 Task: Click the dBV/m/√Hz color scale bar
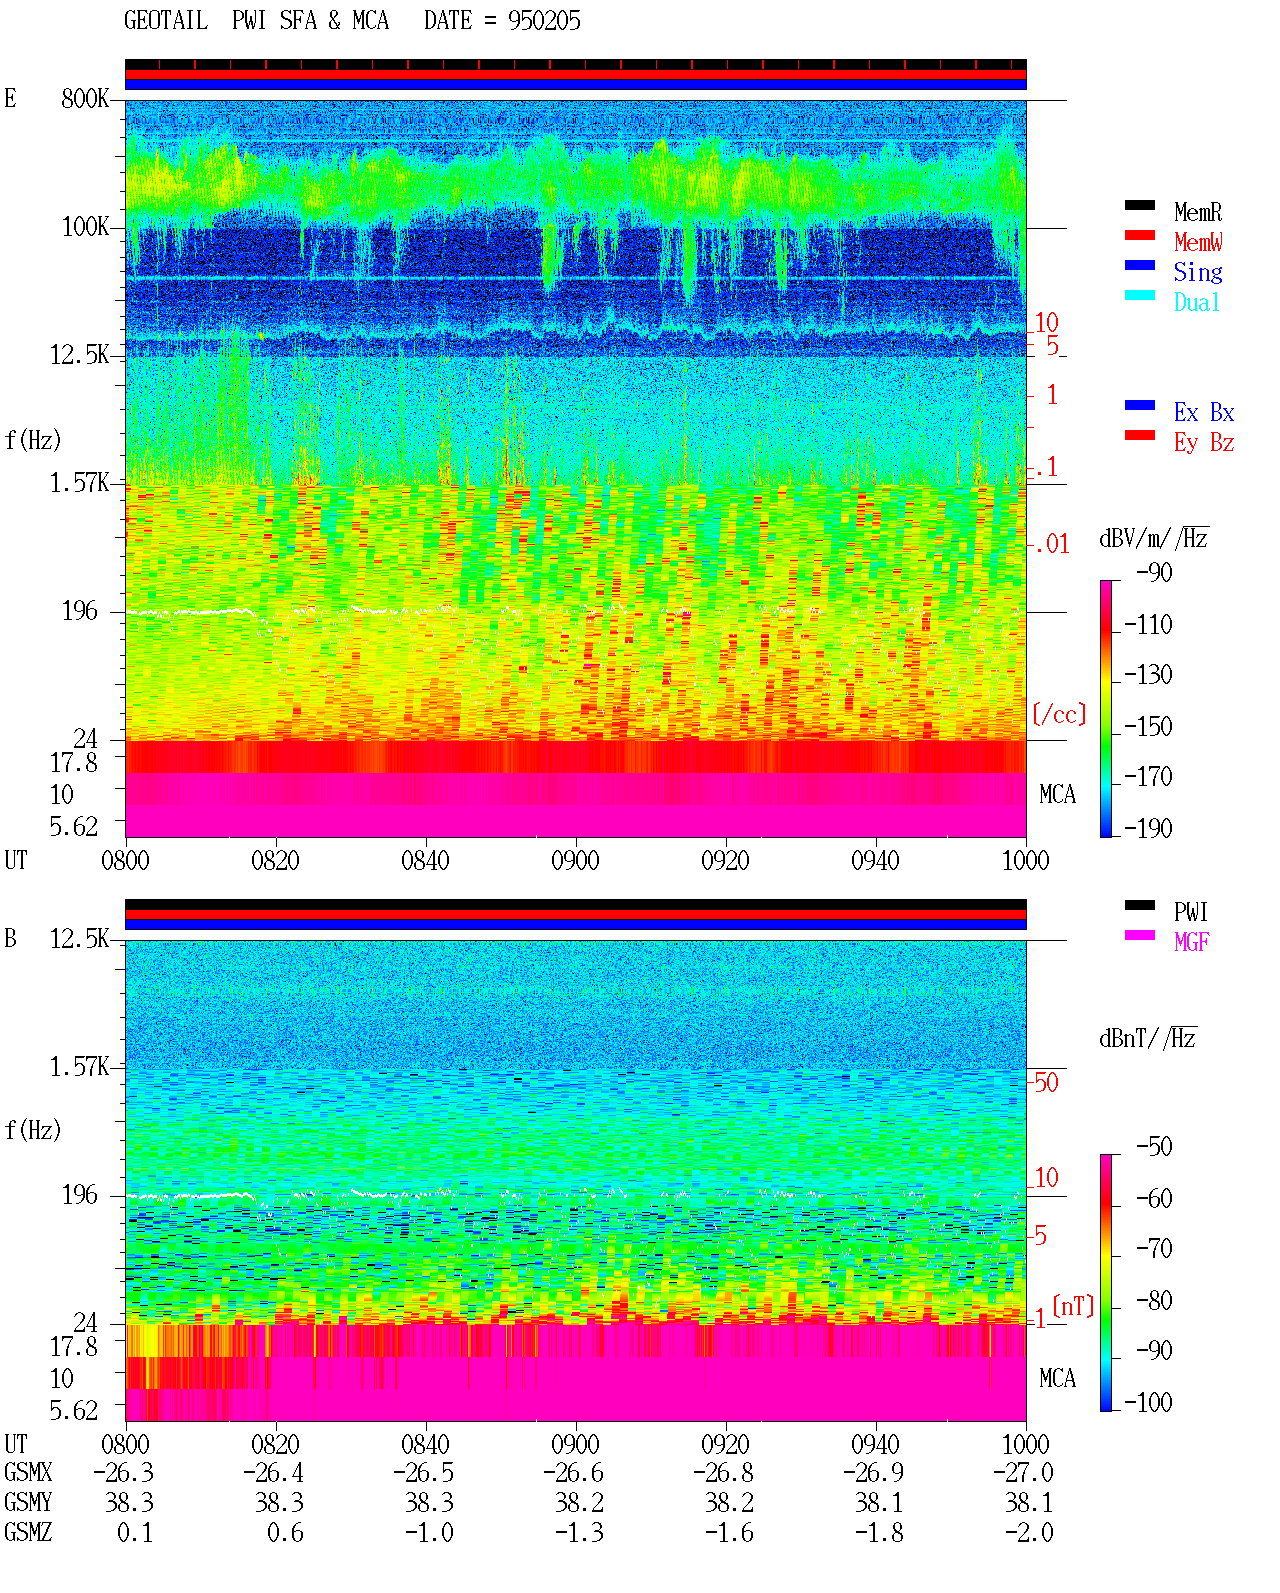coord(1106,708)
